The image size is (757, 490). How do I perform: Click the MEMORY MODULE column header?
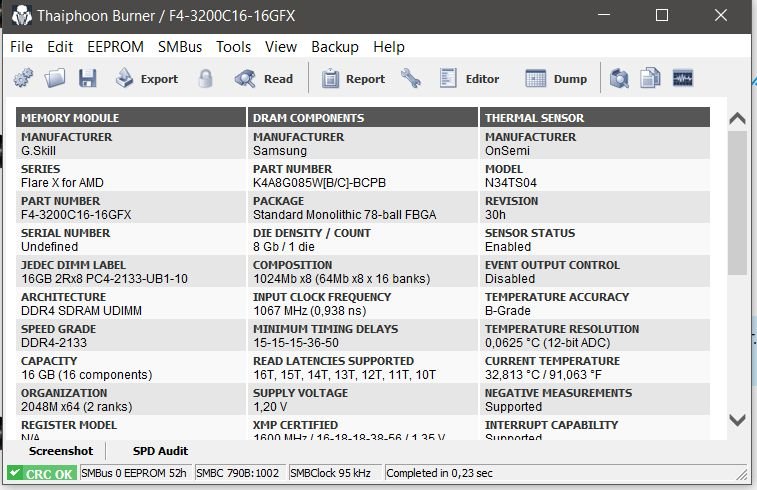pos(131,117)
